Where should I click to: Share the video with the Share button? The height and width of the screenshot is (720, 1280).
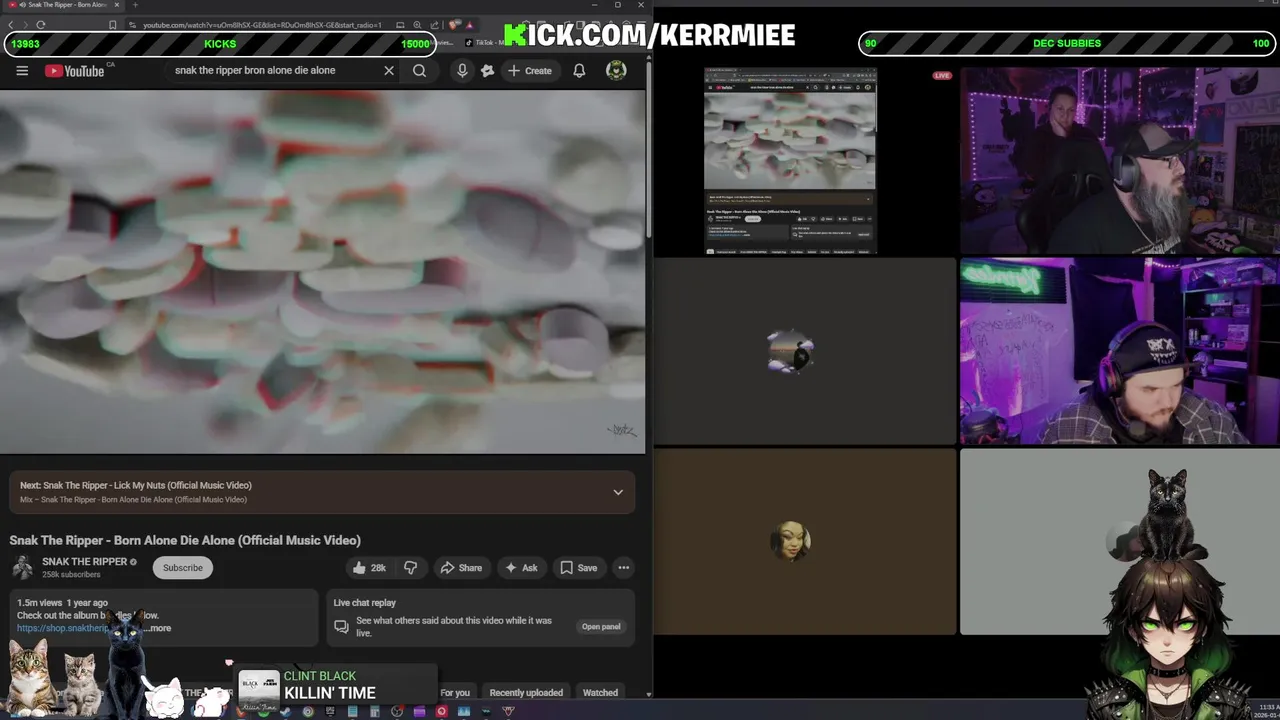[x=461, y=568]
